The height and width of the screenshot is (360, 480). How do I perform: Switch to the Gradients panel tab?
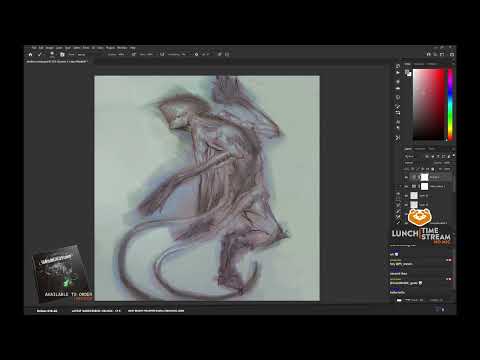pos(431,64)
